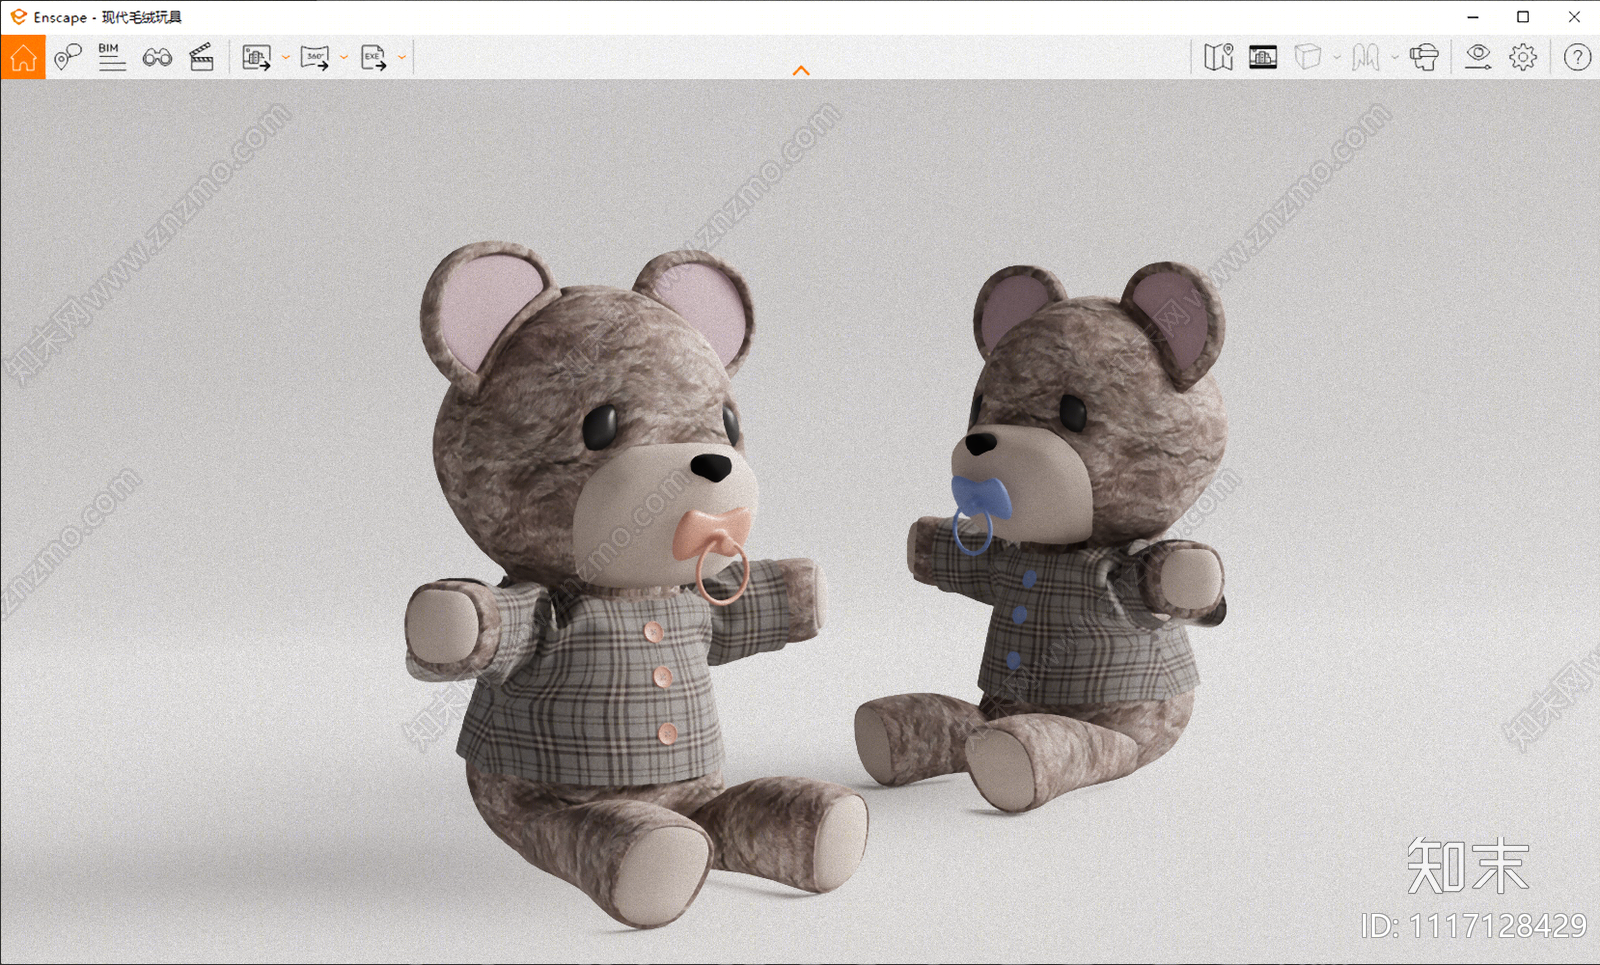Screen dimensions: 1600x965
Task: Open the help question mark icon
Action: pyautogui.click(x=1577, y=57)
